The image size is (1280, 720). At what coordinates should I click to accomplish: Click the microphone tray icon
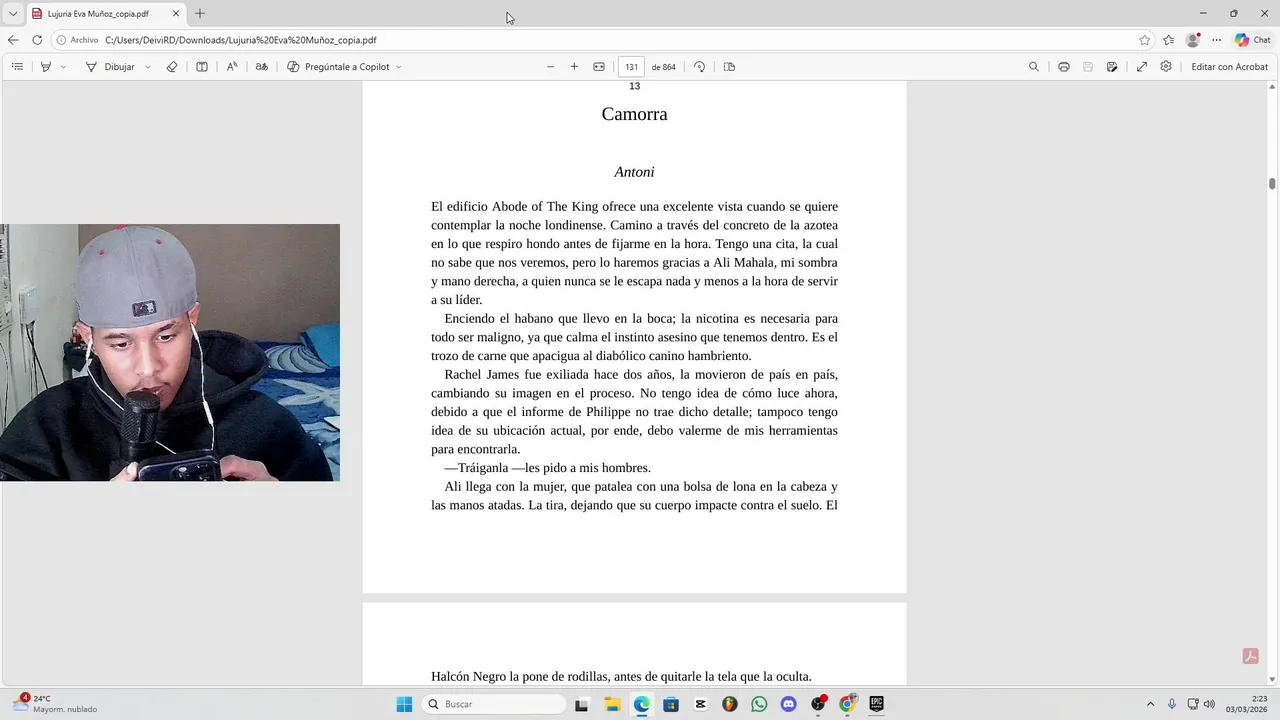coord(1172,704)
